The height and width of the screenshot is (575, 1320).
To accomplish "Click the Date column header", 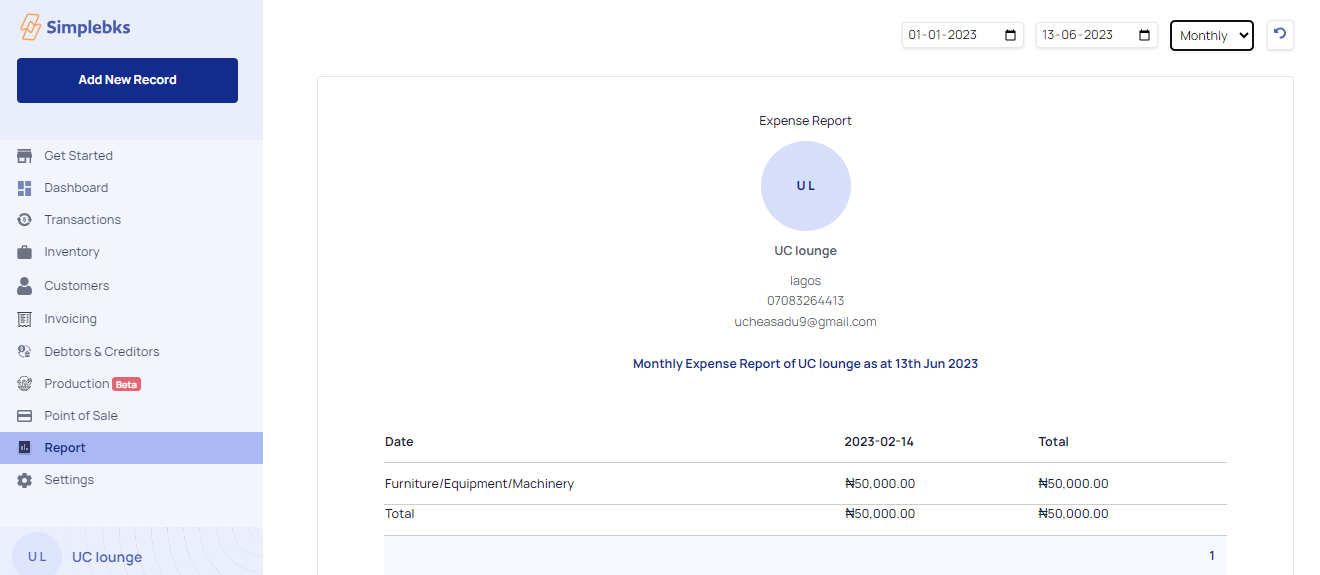I will (399, 442).
